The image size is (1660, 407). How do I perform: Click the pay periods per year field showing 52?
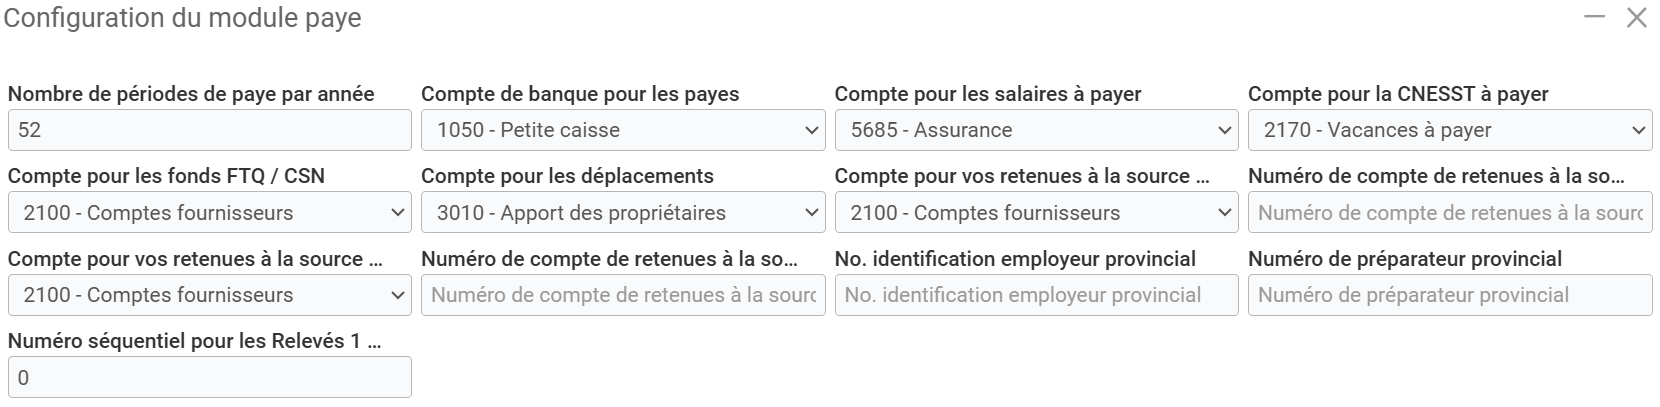(x=209, y=130)
